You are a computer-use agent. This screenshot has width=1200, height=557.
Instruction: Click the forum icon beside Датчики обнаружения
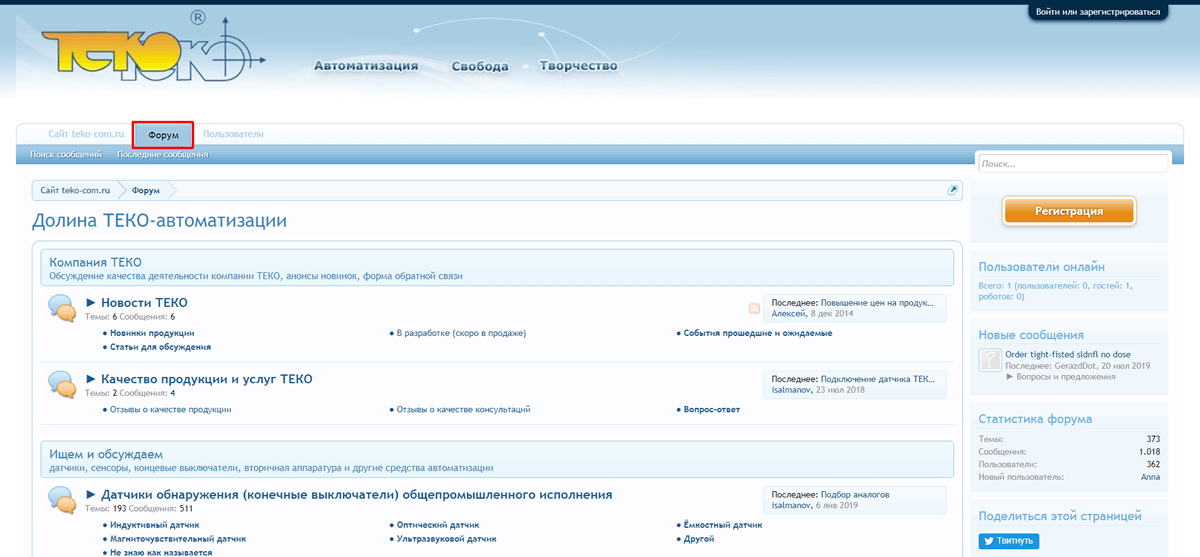[62, 500]
